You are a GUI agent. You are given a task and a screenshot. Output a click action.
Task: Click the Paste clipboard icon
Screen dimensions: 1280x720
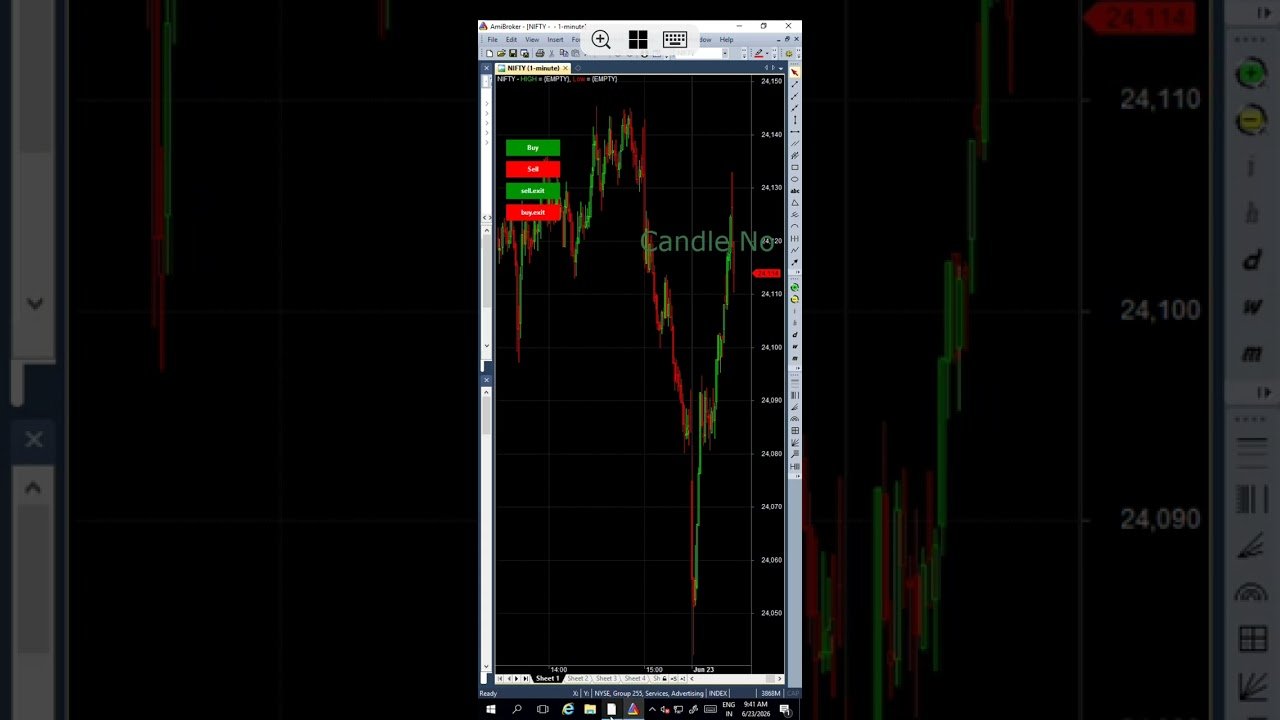575,53
